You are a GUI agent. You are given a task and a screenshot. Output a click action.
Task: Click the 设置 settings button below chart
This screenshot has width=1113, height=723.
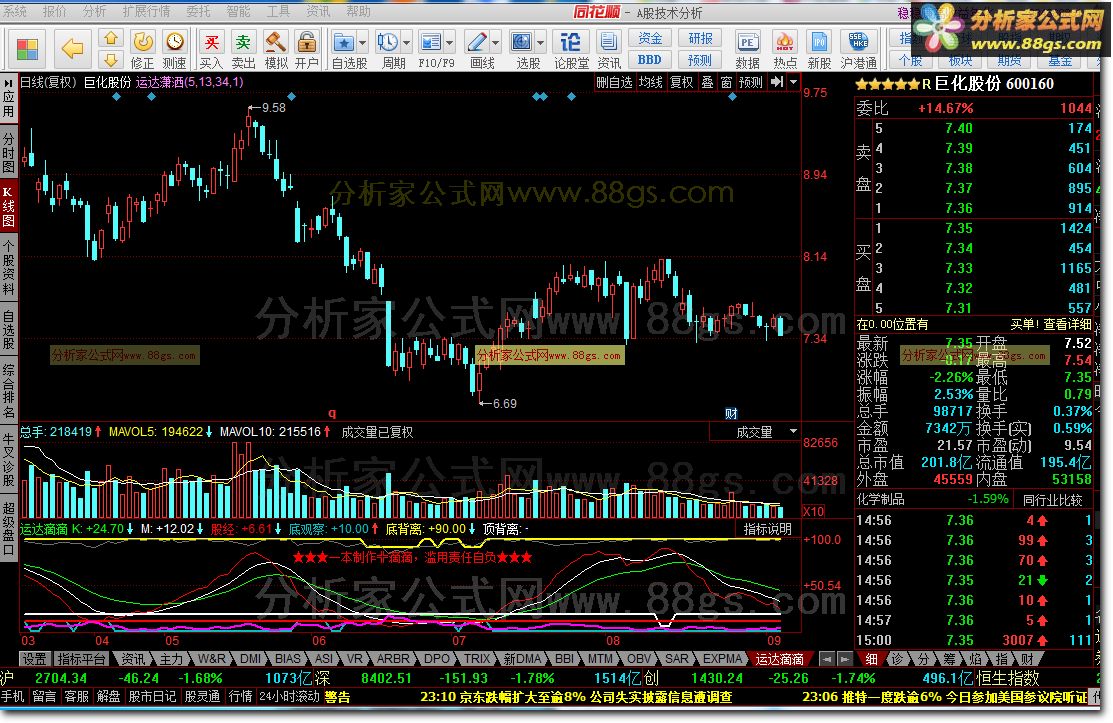pyautogui.click(x=33, y=659)
